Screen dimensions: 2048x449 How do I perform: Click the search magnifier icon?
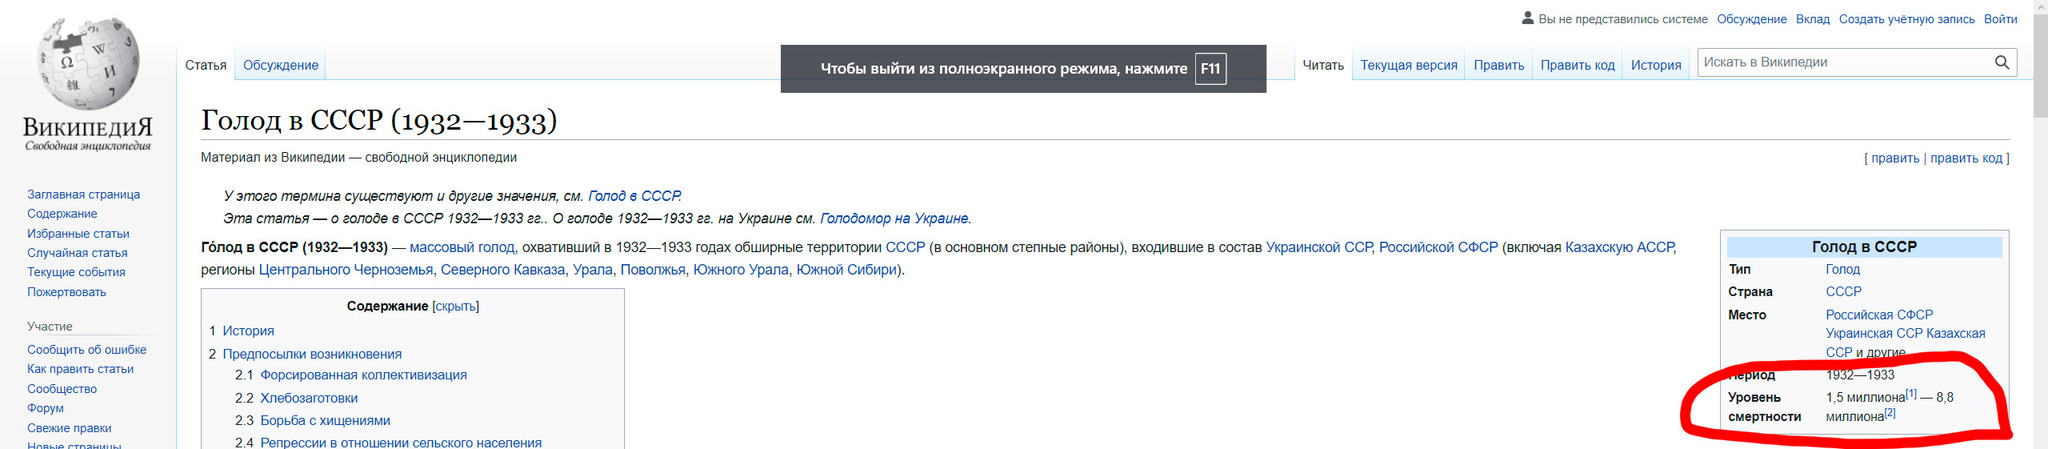click(x=2001, y=62)
